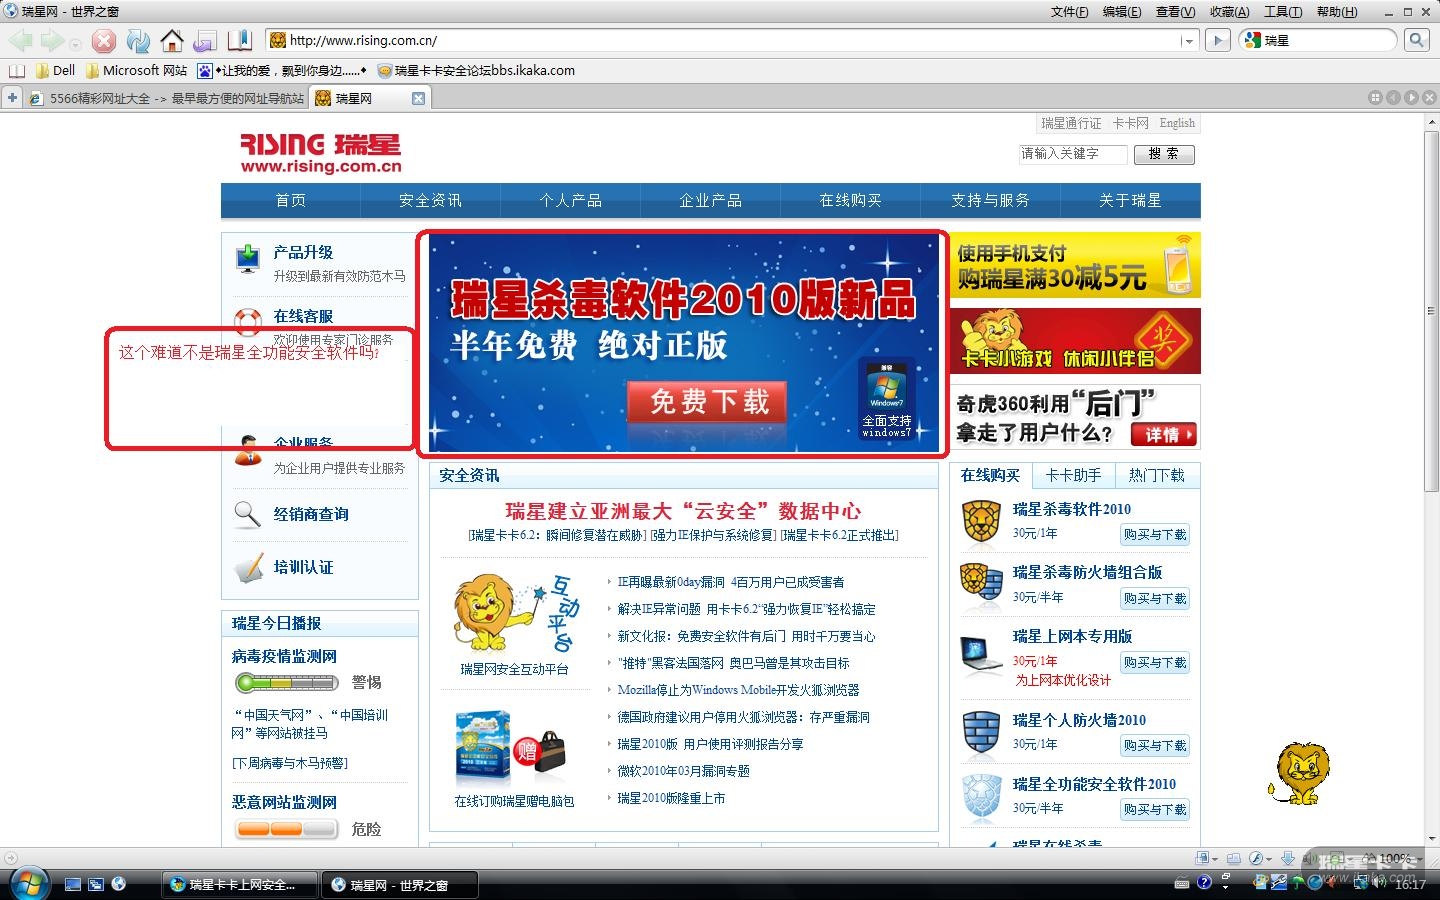Open the 查看(V) menu

1175,12
